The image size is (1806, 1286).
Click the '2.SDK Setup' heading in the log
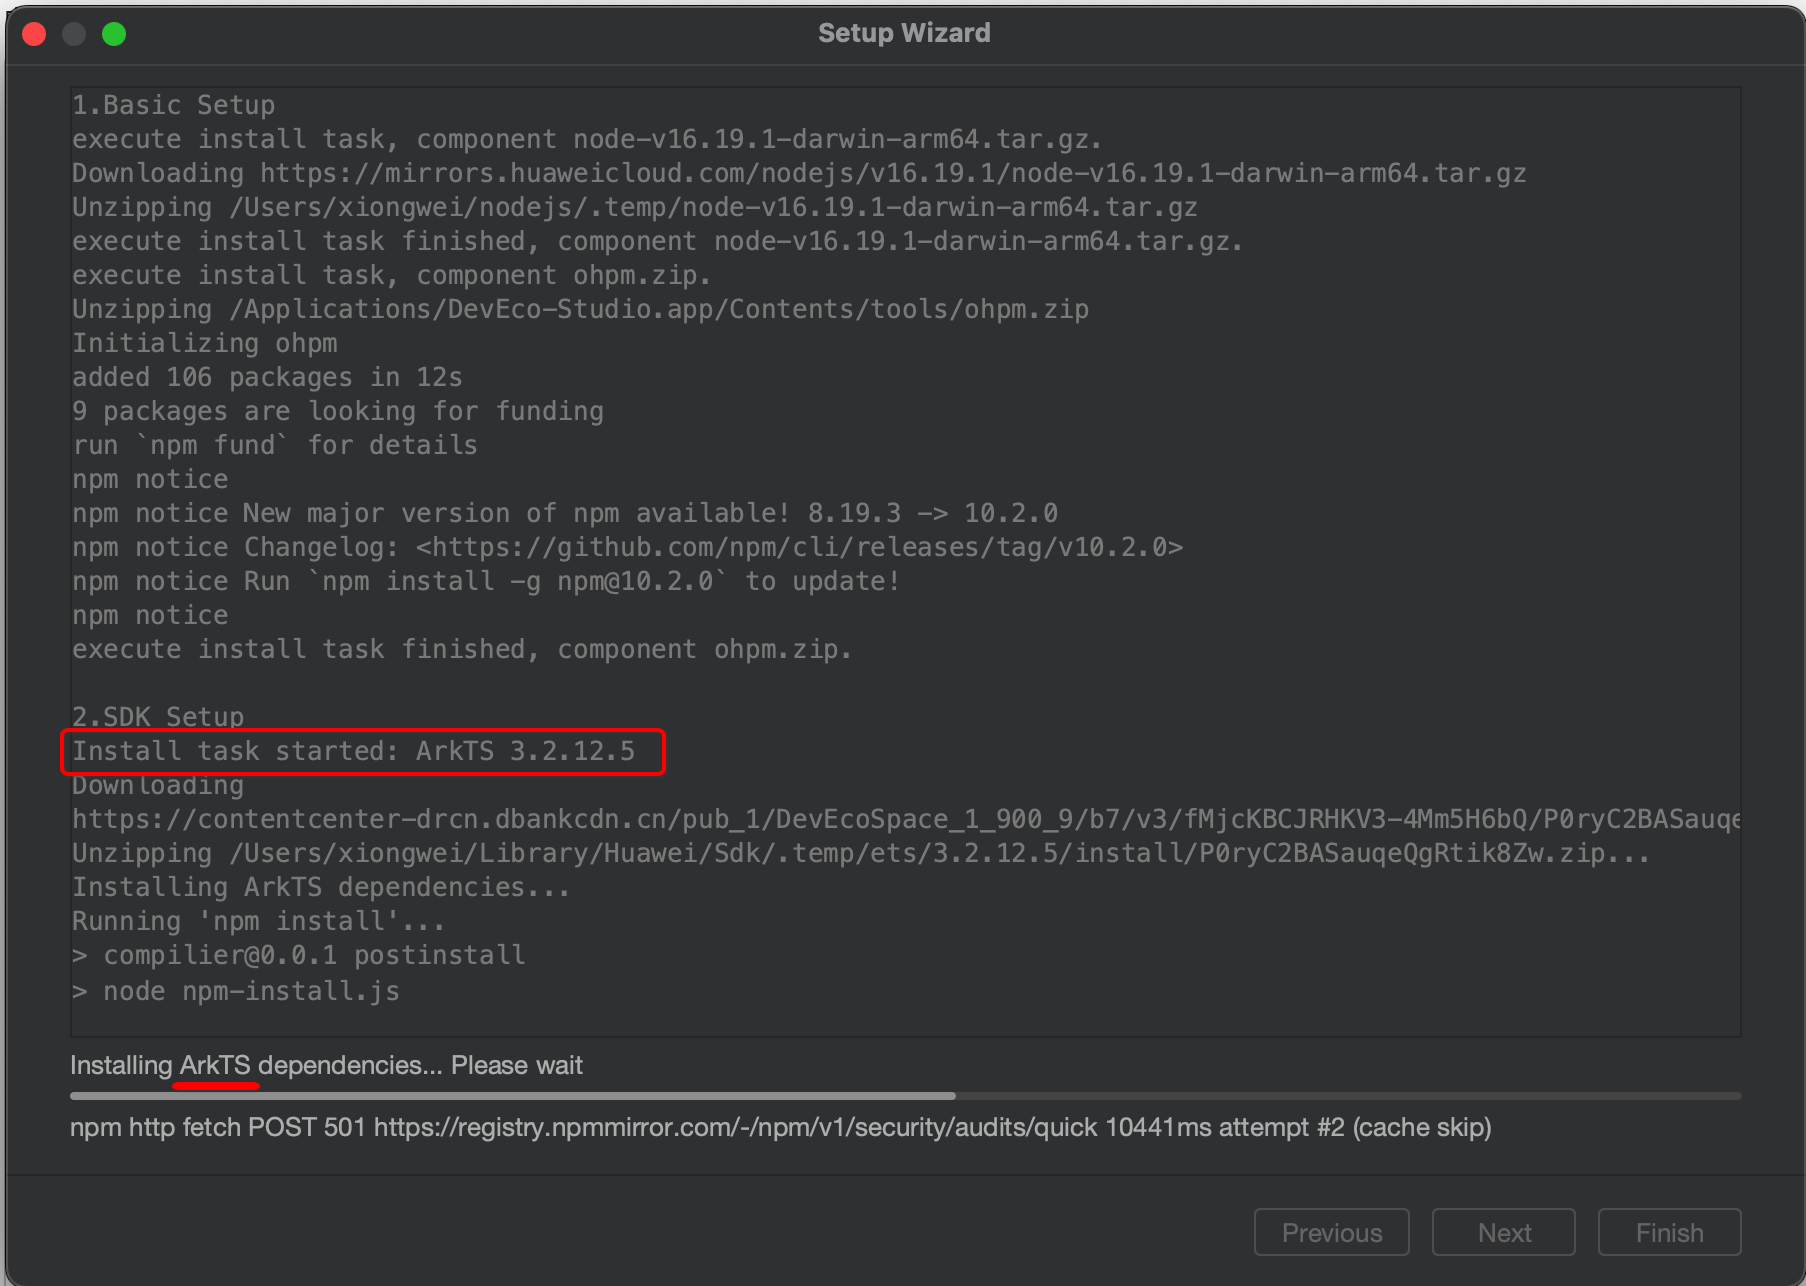[x=158, y=716]
